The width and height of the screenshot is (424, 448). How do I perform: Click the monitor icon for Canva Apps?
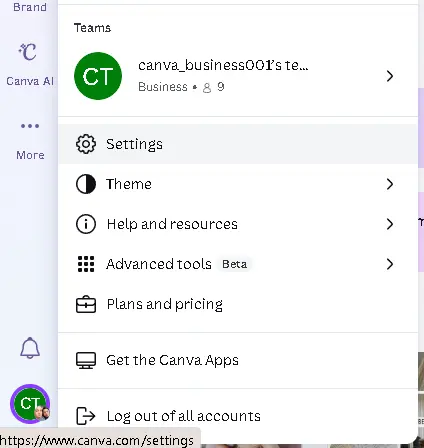(86, 360)
